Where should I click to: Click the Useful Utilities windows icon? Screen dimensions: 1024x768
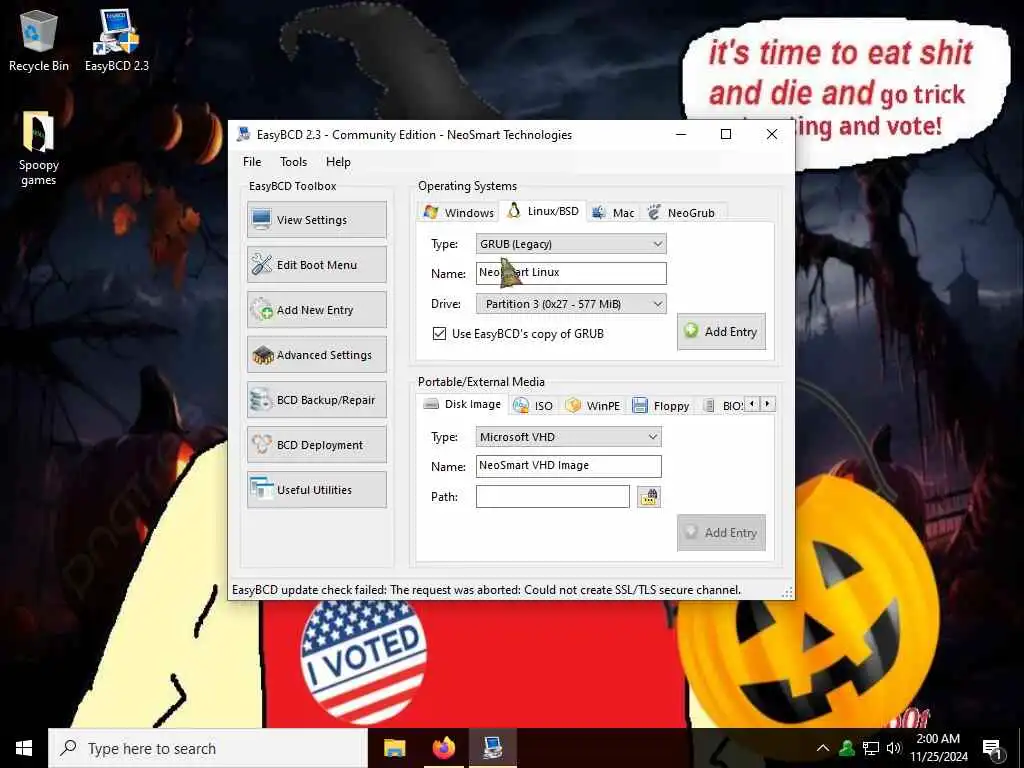(x=262, y=490)
